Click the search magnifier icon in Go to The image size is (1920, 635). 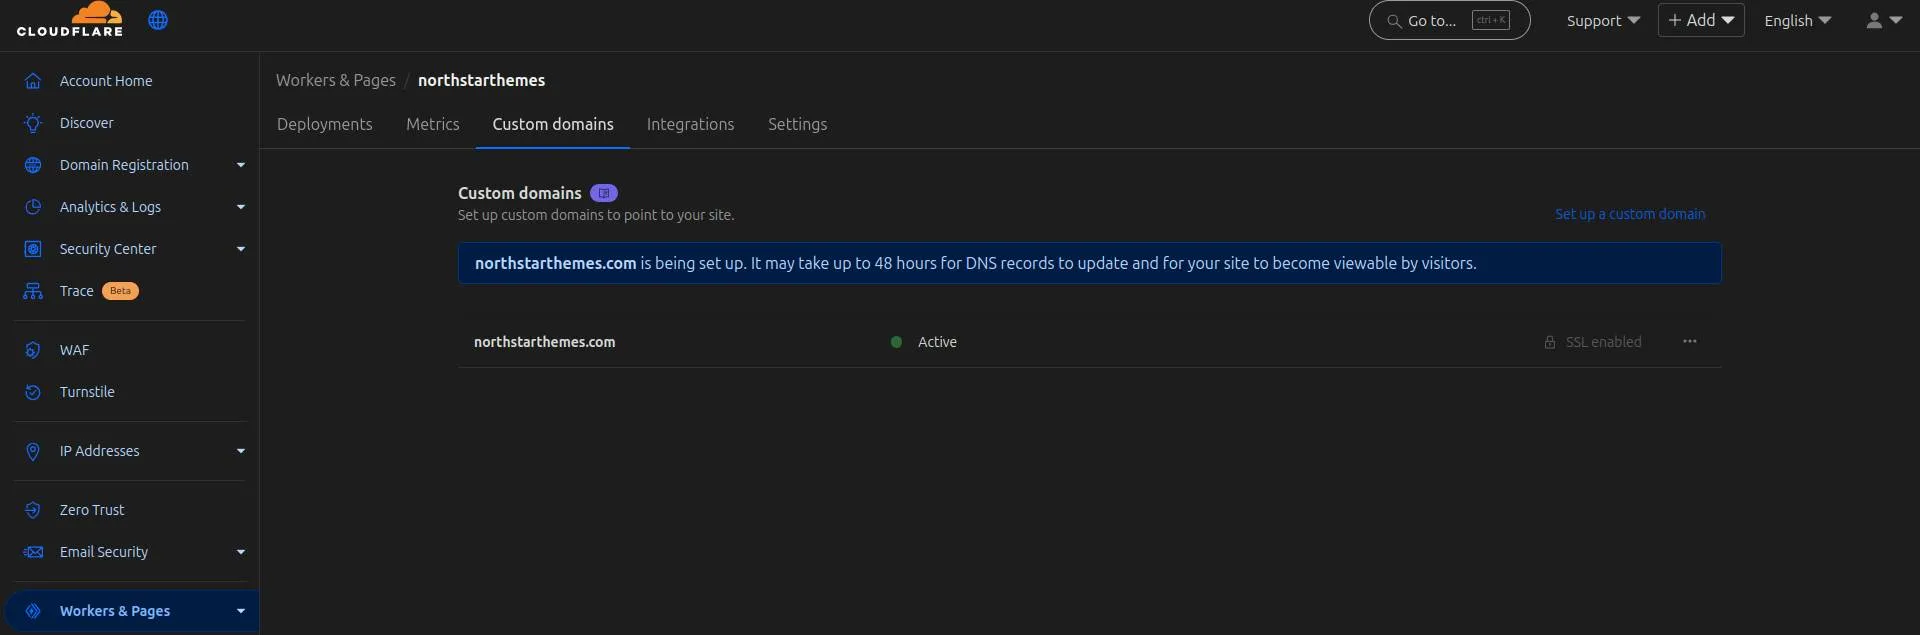(1394, 21)
